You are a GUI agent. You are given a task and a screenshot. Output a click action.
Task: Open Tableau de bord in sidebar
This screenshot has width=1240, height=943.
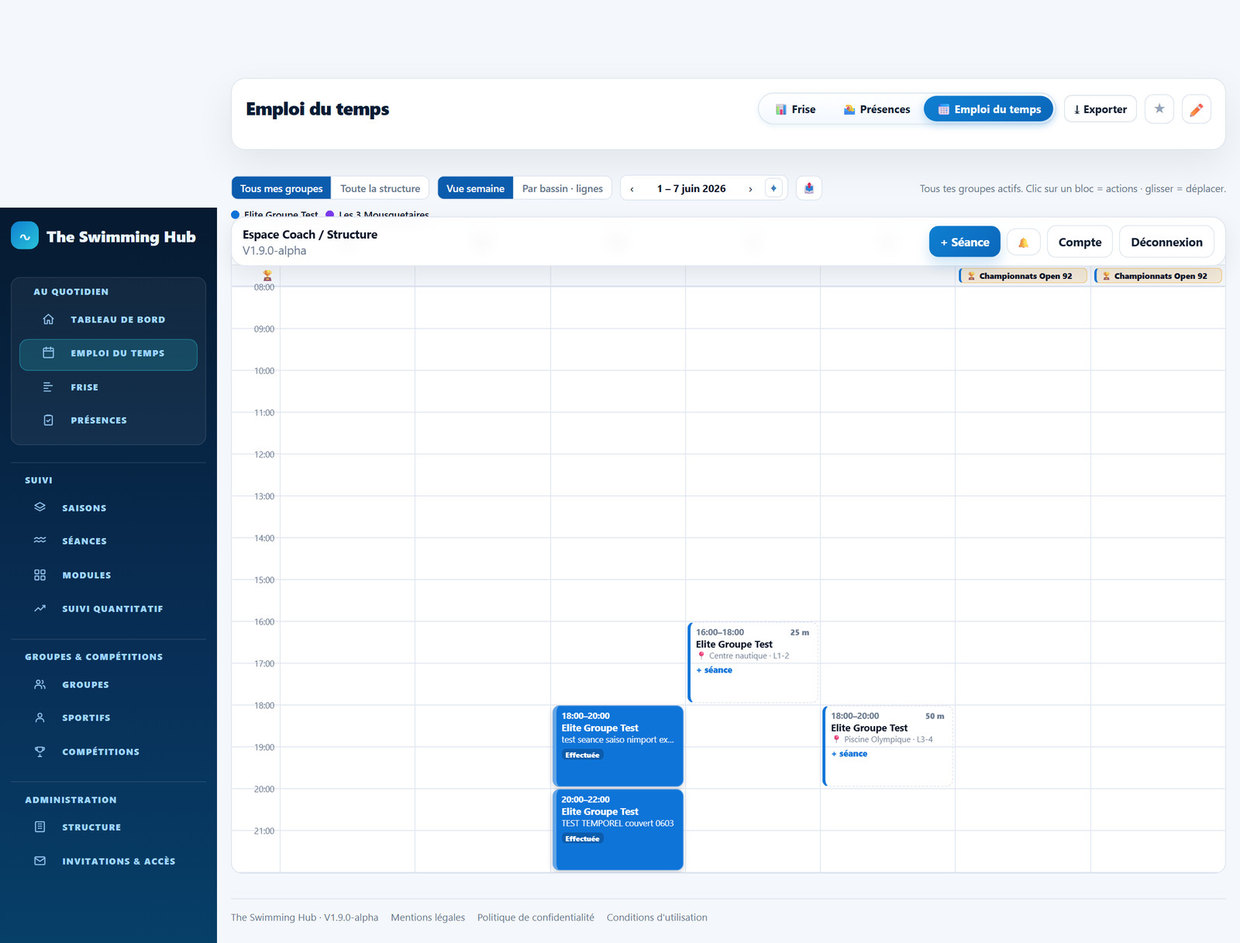[x=108, y=320]
